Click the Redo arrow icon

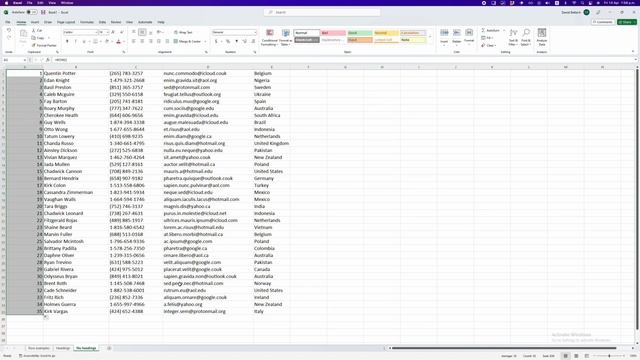coord(9,38)
